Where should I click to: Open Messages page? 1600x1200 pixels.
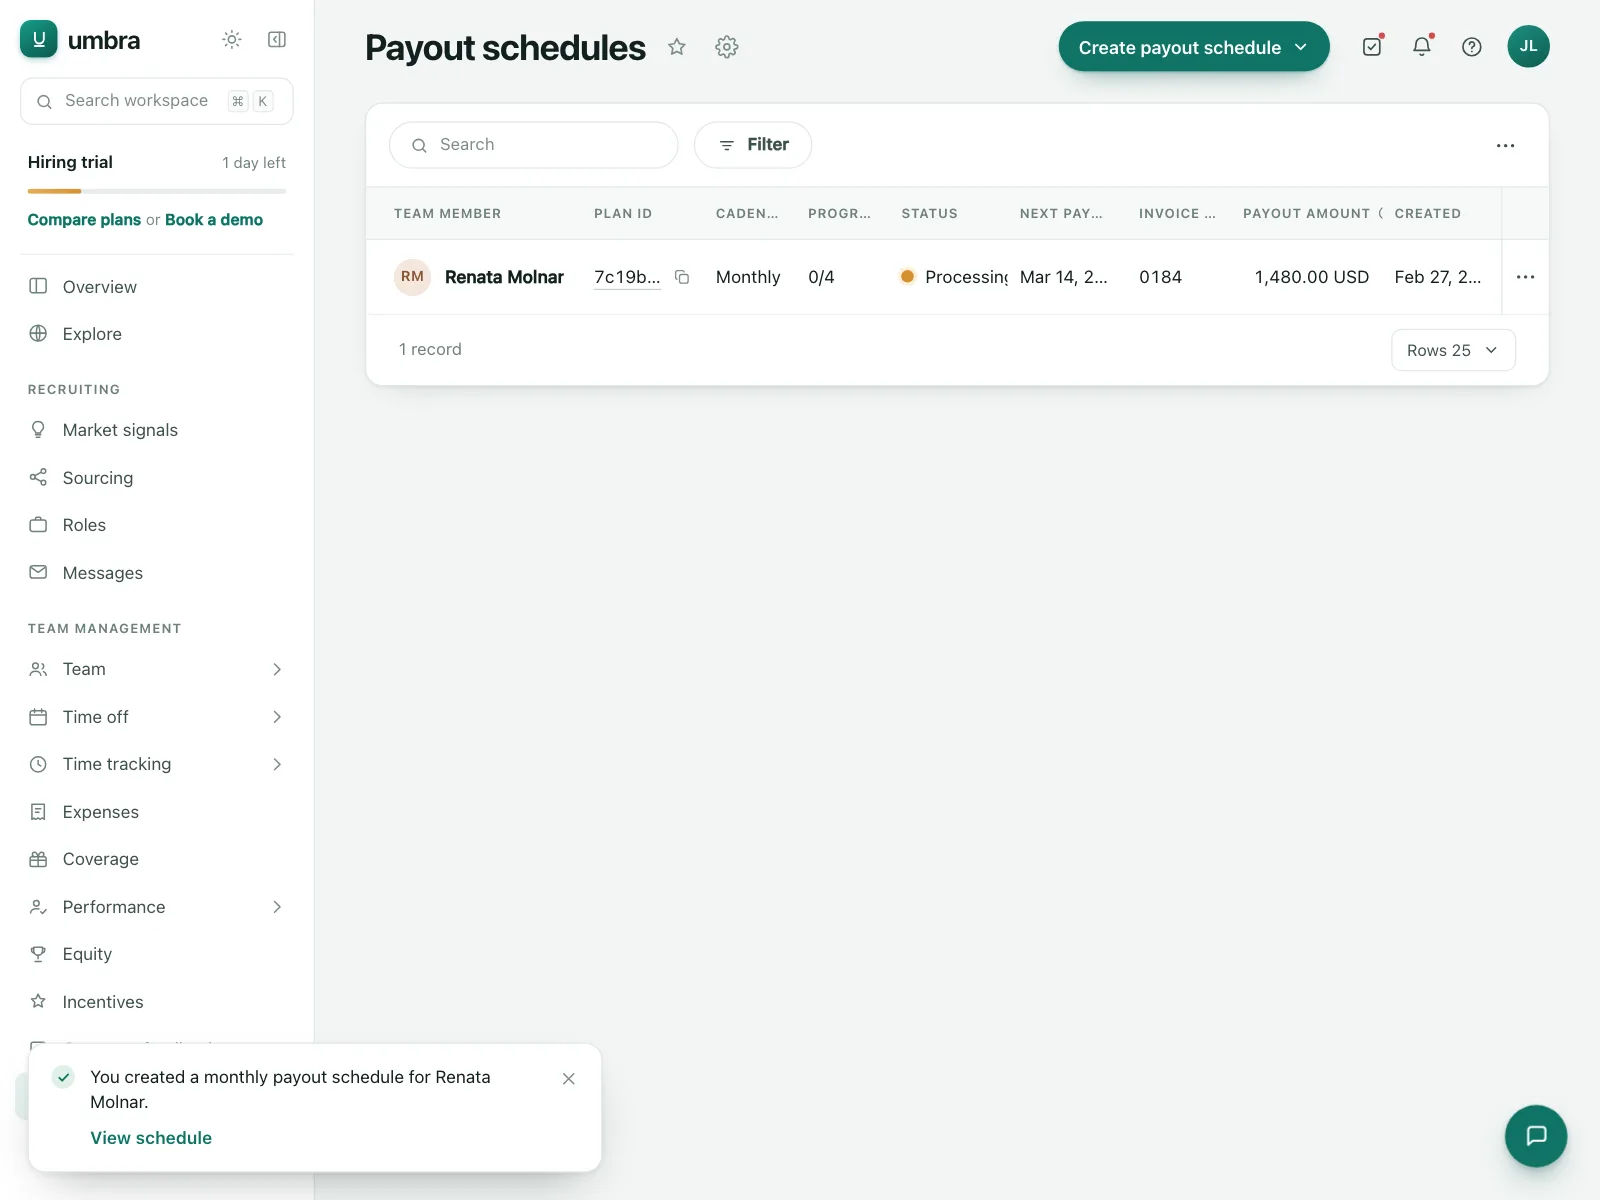(x=157, y=573)
